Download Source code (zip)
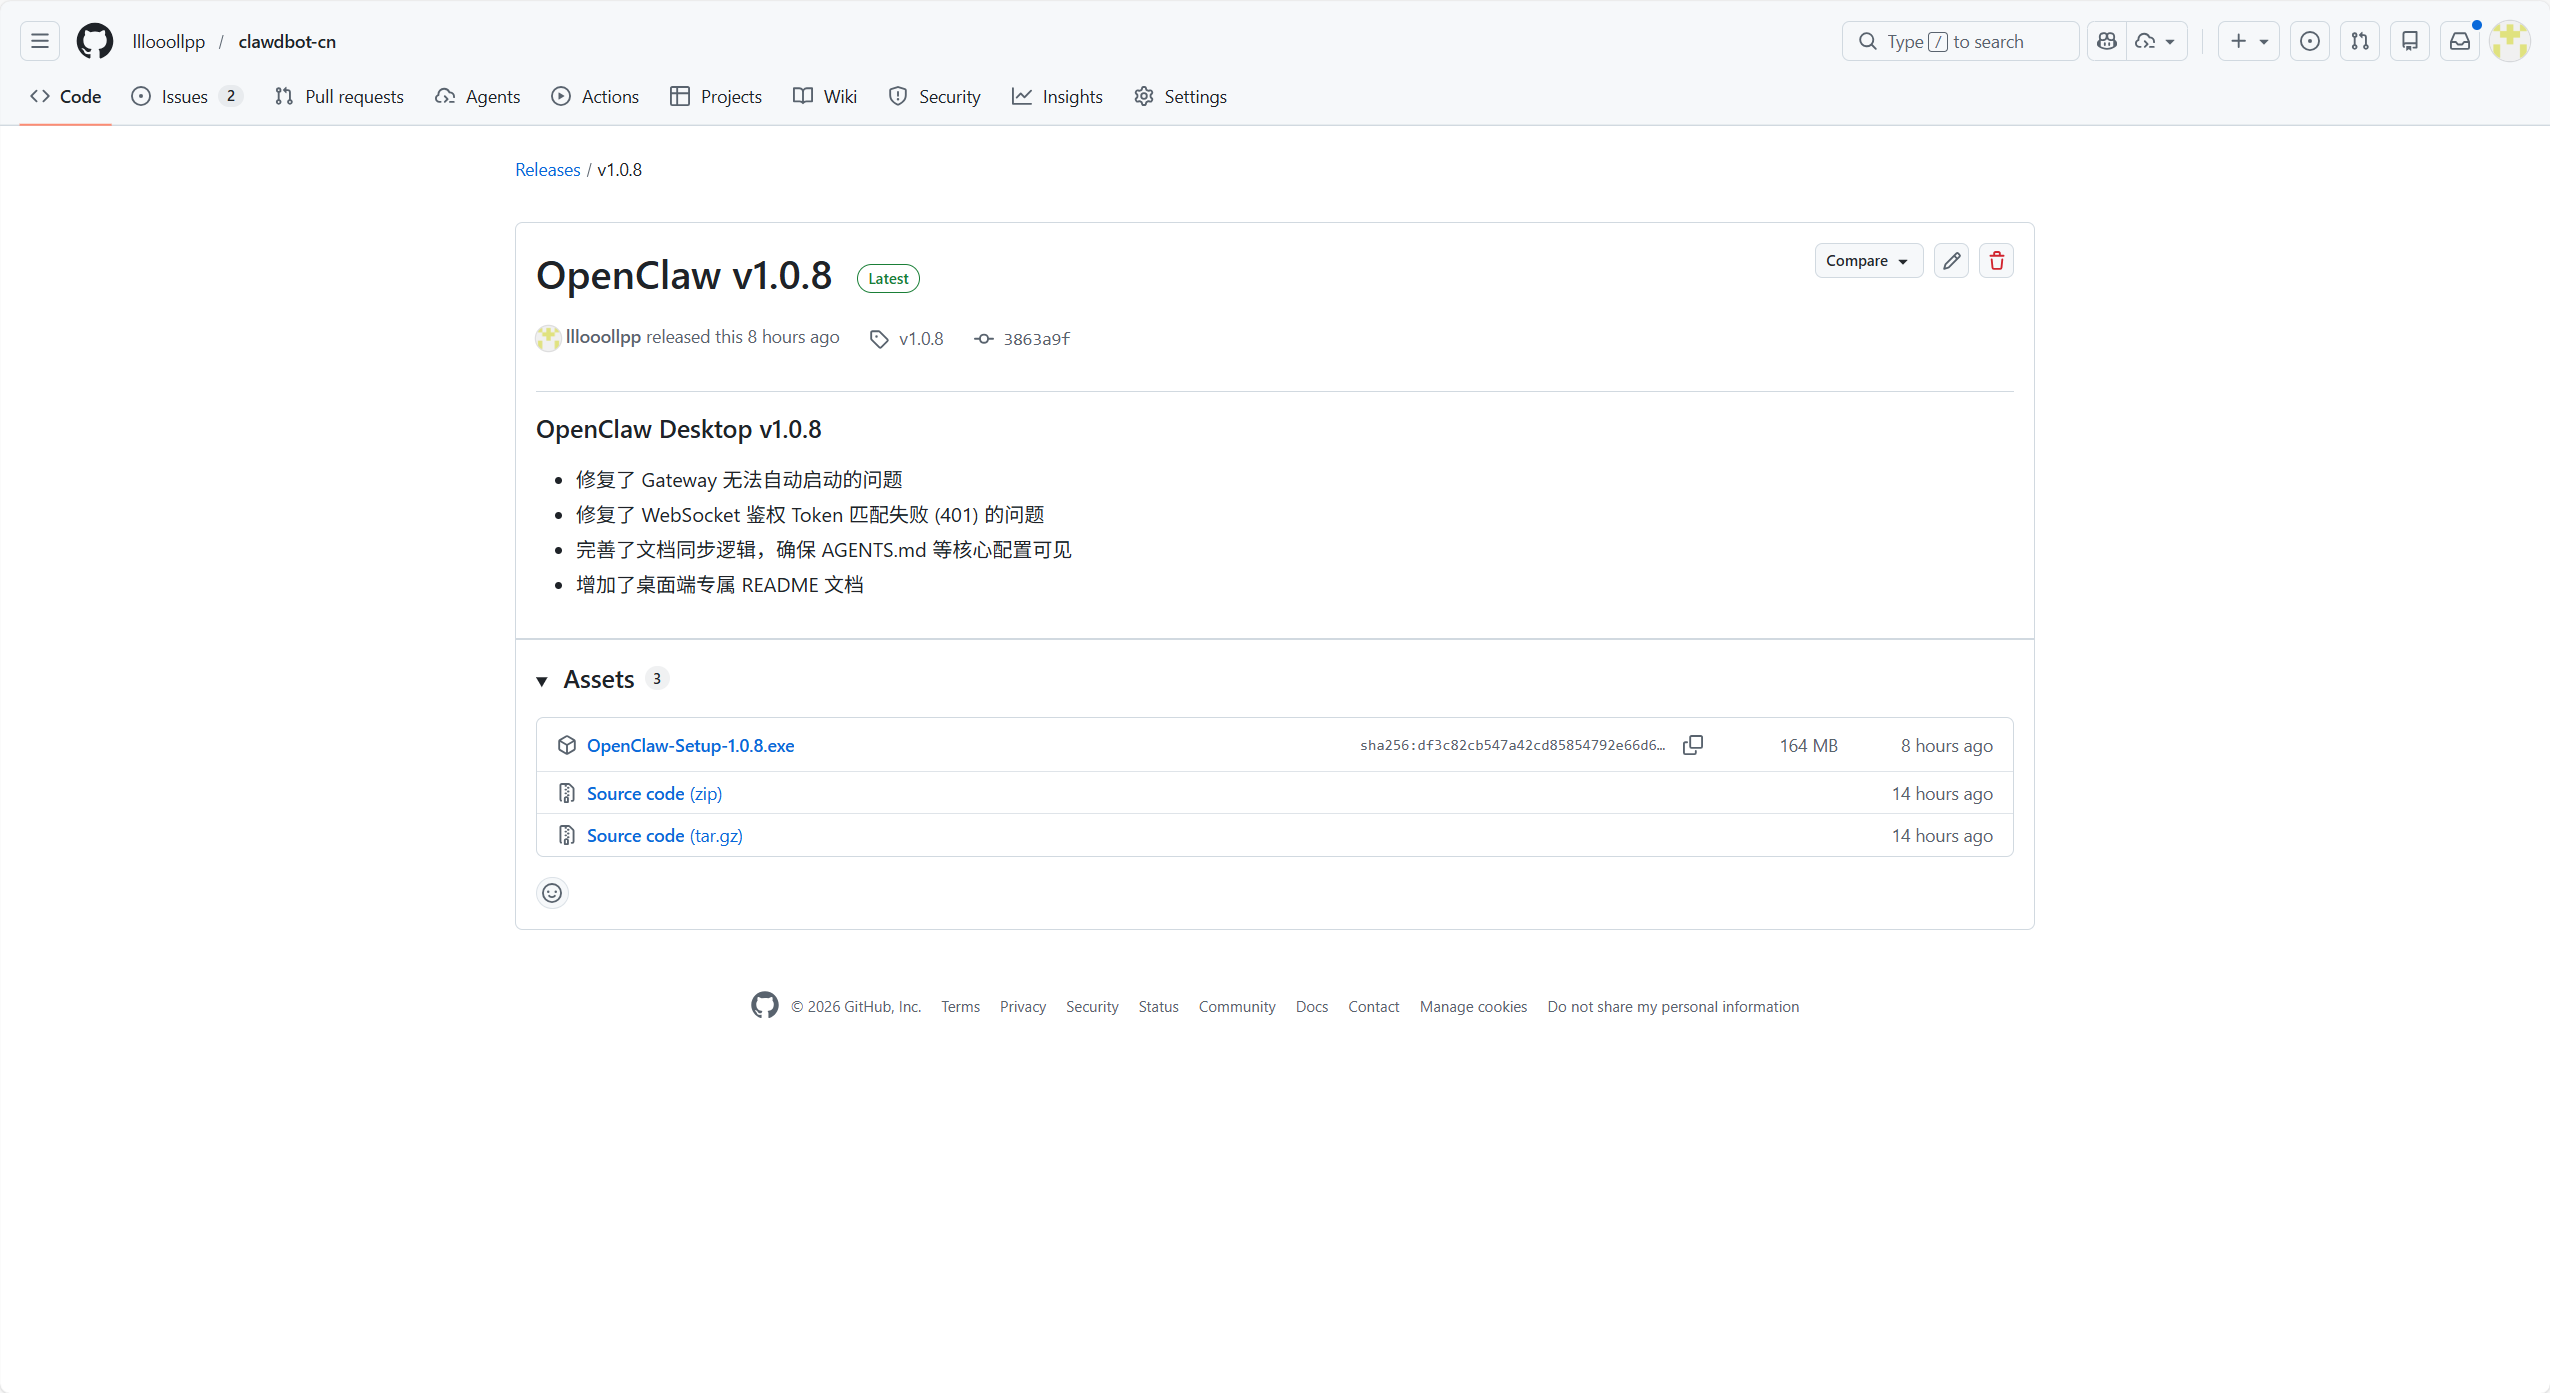The width and height of the screenshot is (2550, 1393). [x=654, y=793]
